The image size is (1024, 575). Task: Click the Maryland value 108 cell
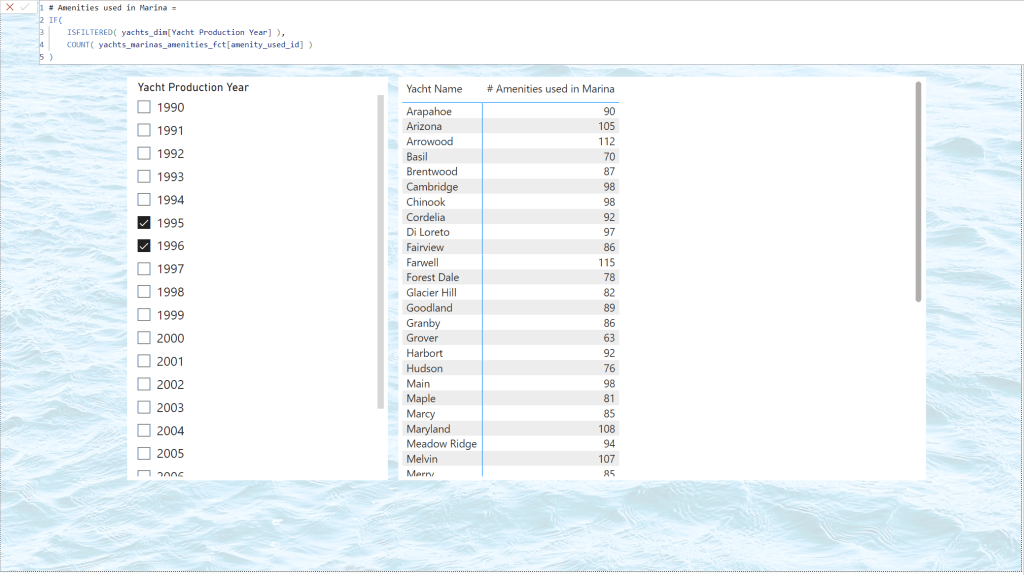tap(606, 429)
